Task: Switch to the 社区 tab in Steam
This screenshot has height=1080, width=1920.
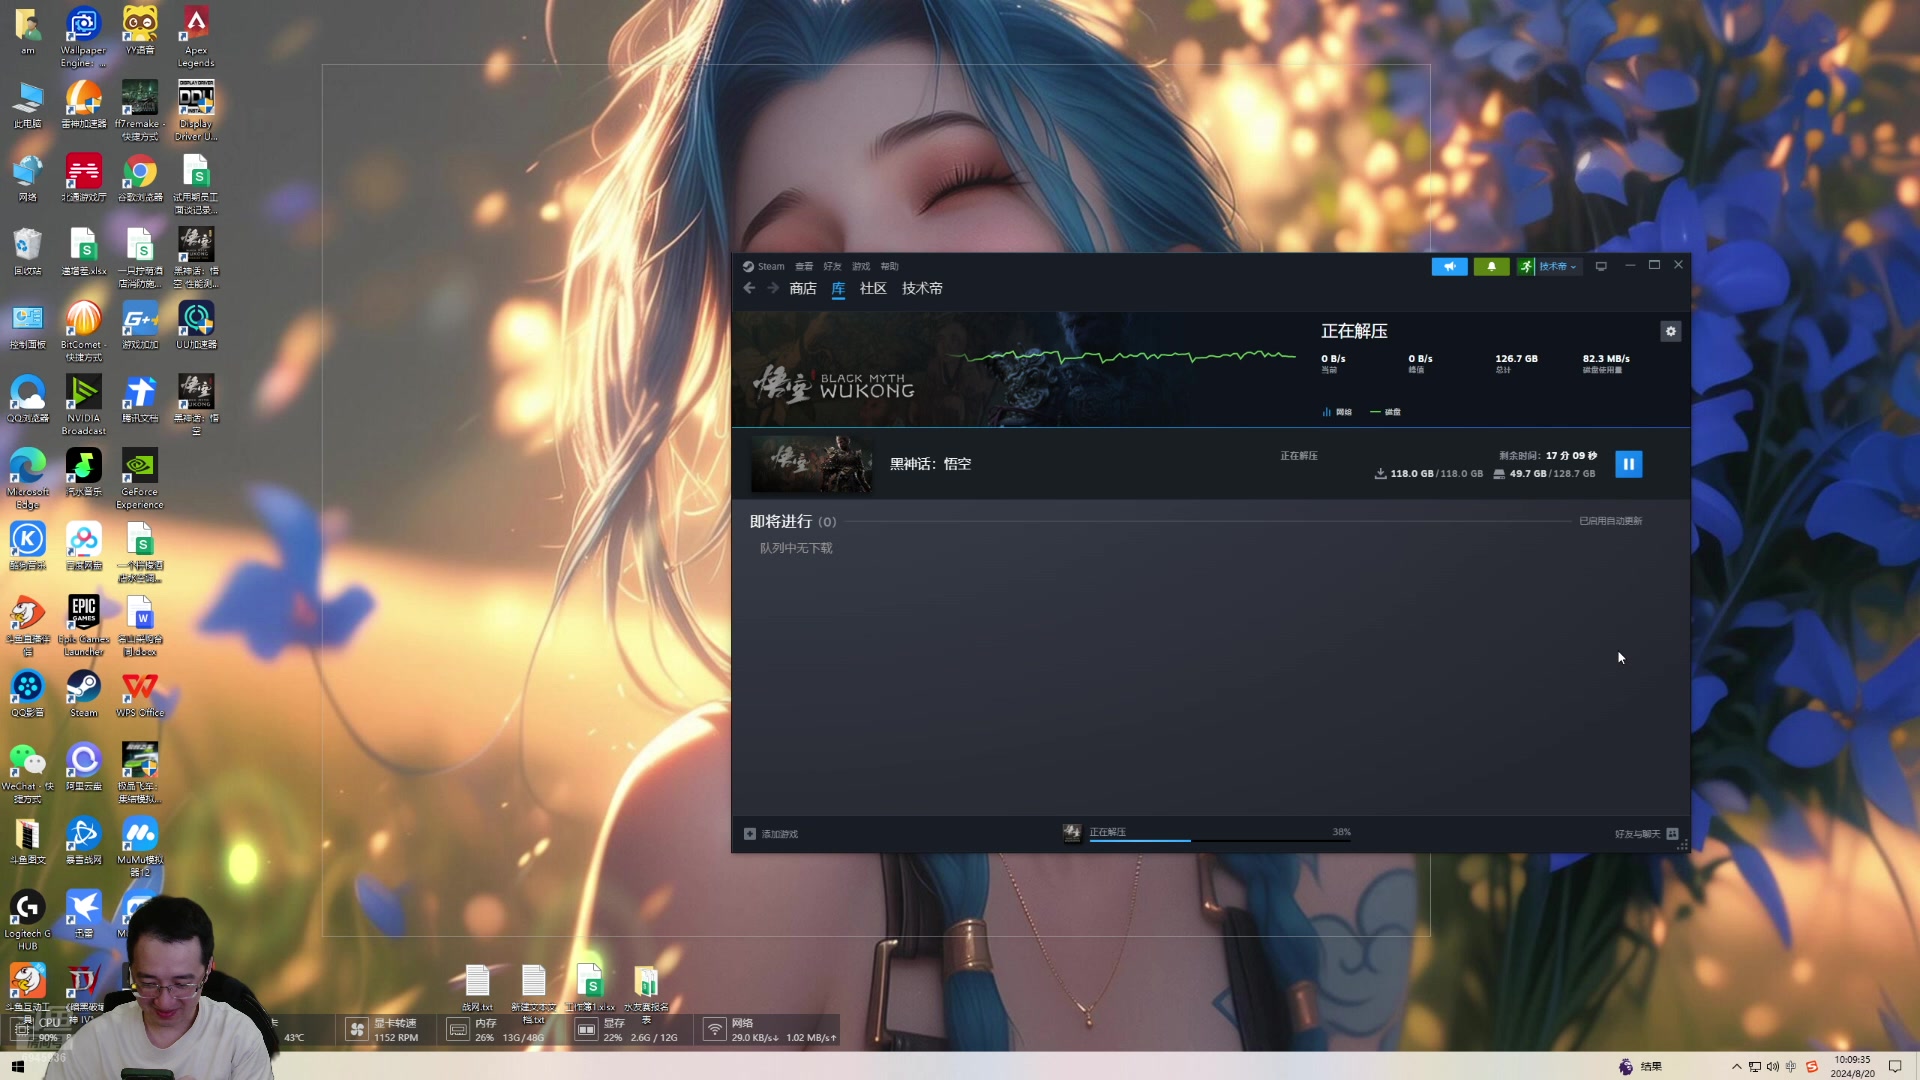Action: 873,288
